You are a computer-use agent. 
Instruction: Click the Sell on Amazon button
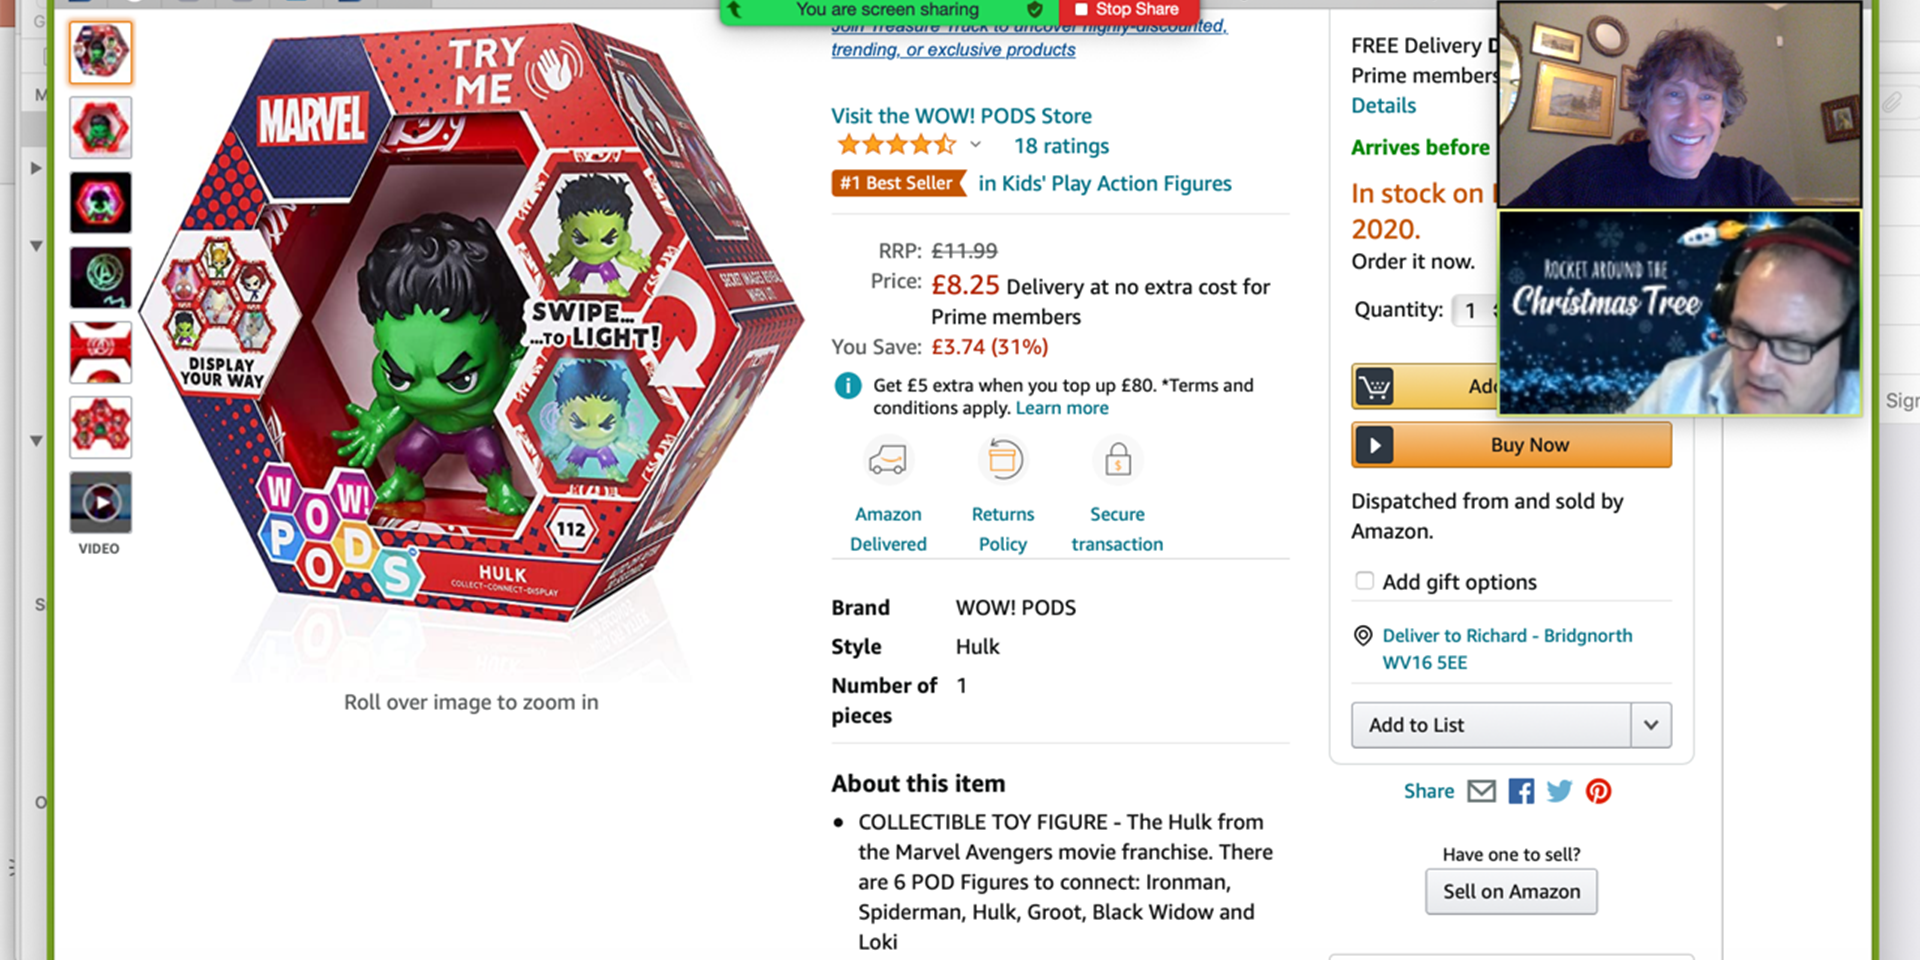point(1511,892)
